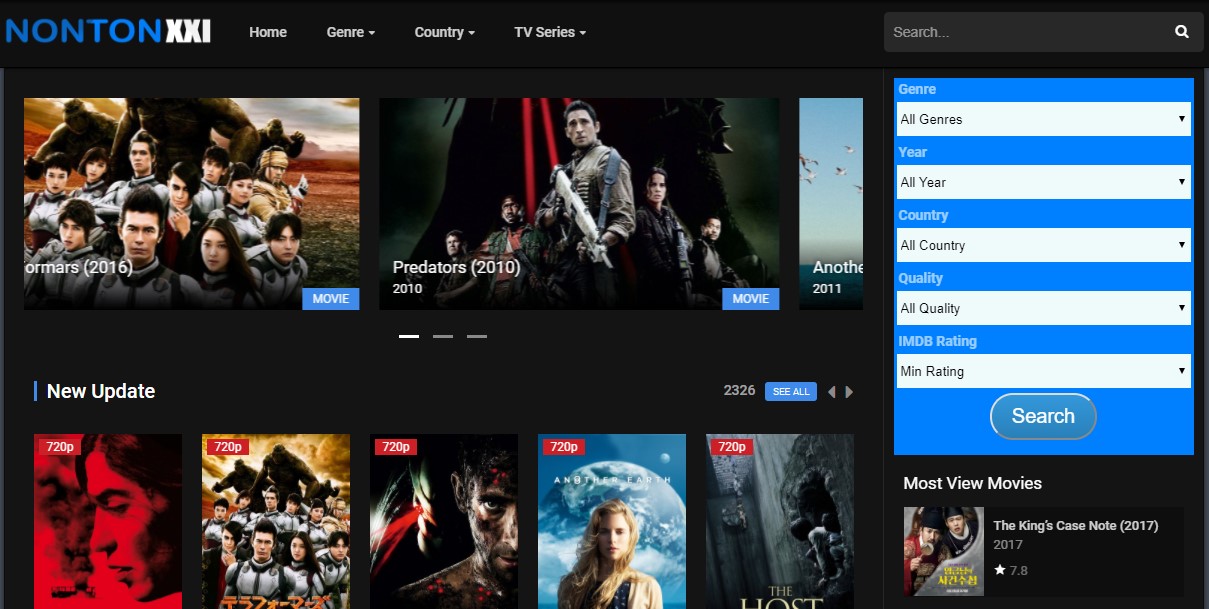Open the All Genres dropdown
Viewport: 1209px width, 609px height.
[1043, 119]
